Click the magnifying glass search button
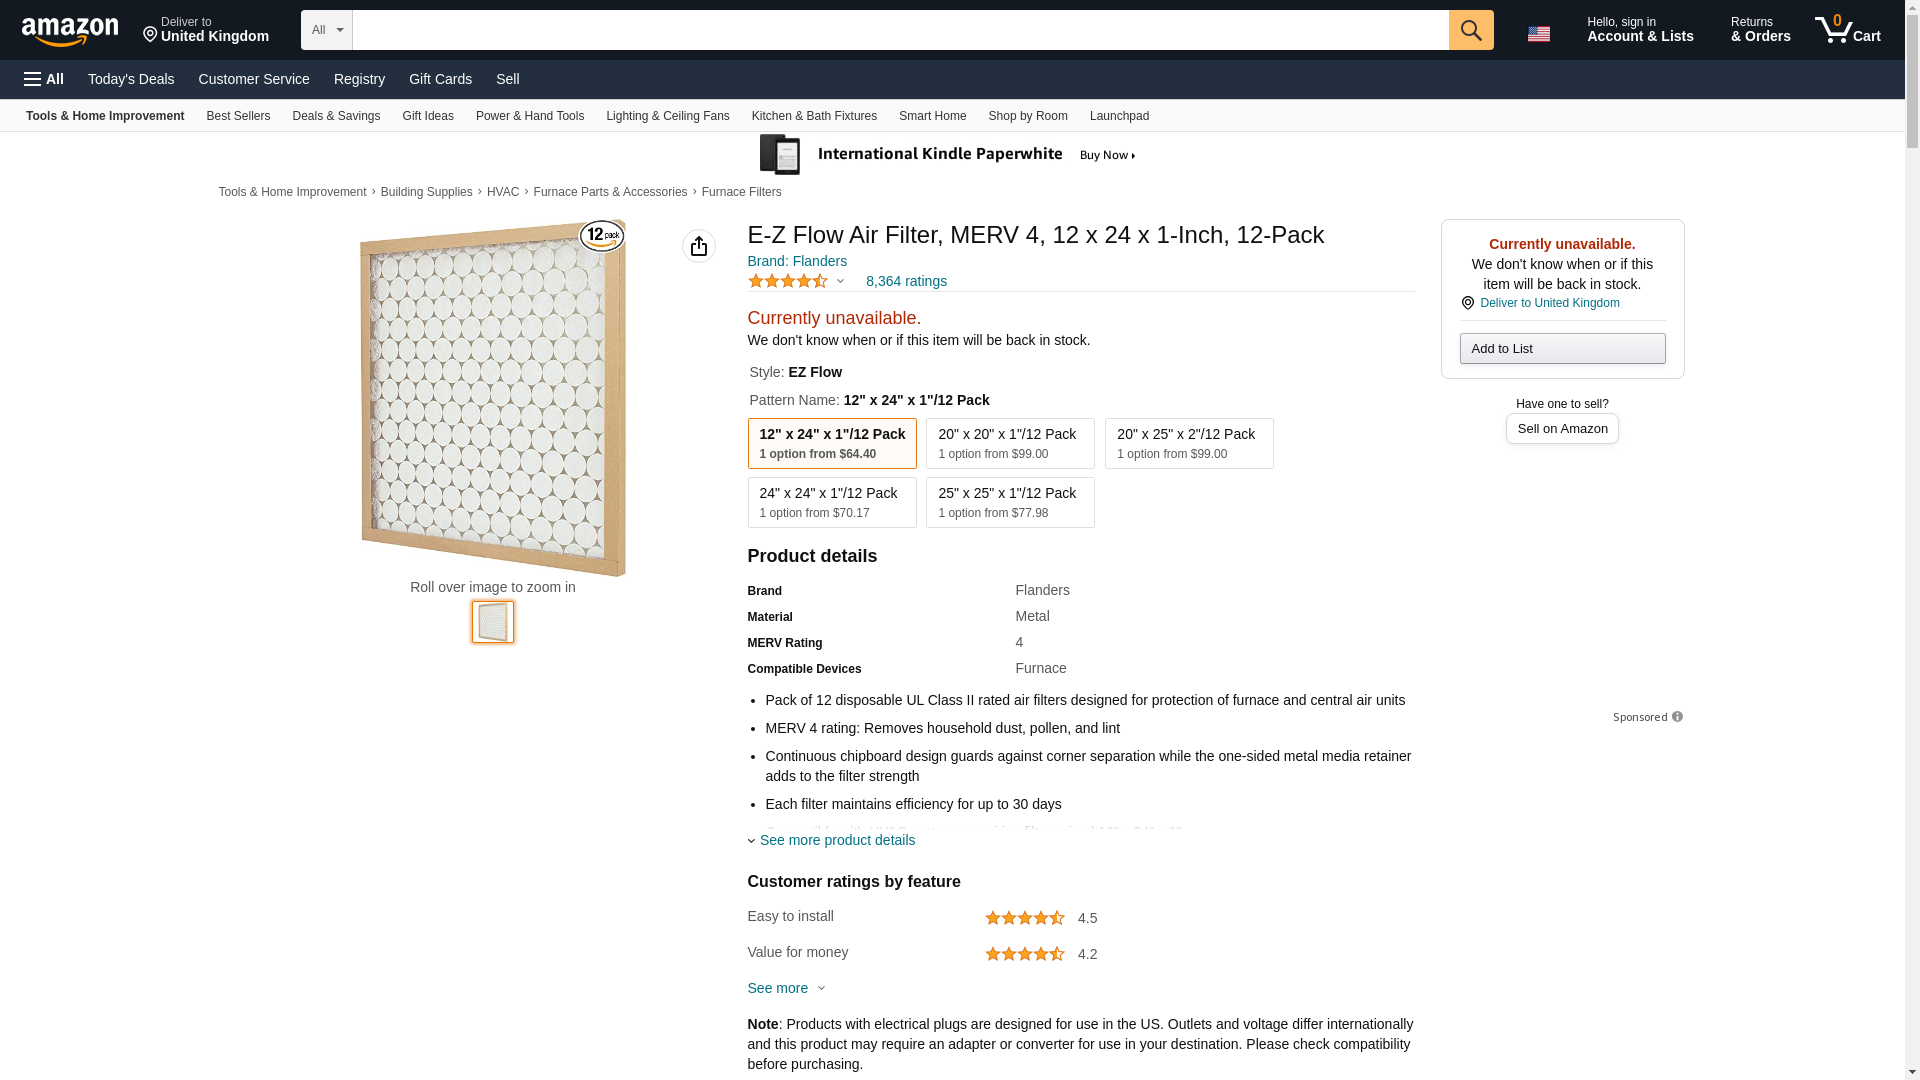The image size is (1920, 1080). point(1470,30)
